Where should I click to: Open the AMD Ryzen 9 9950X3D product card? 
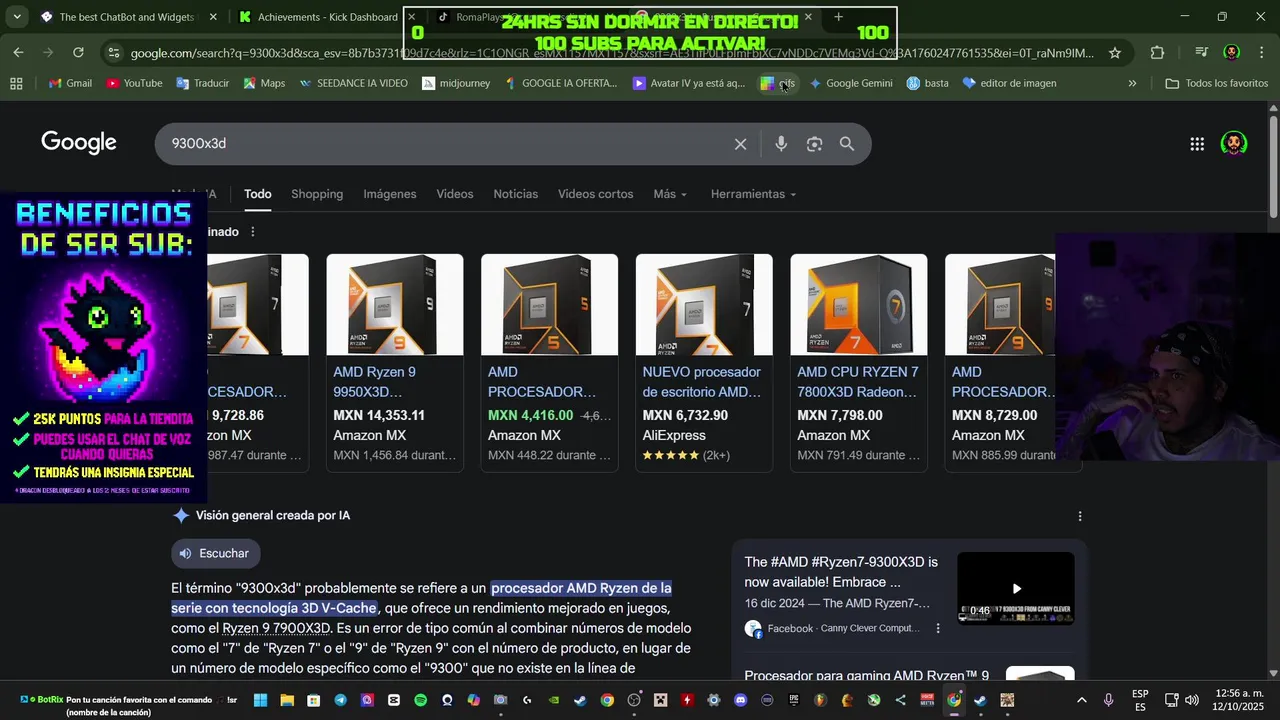point(395,362)
